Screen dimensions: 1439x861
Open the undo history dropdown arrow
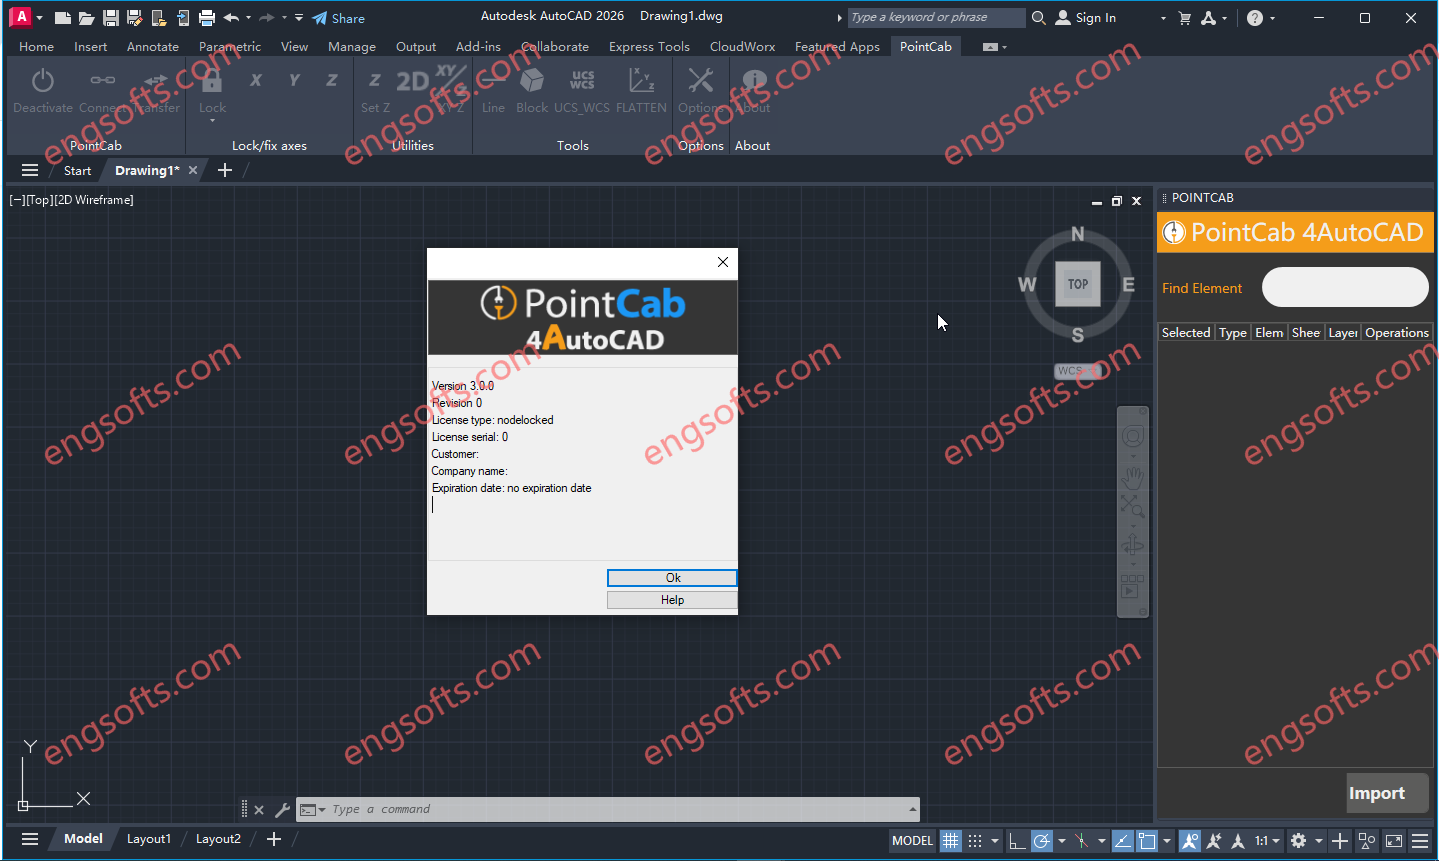[x=248, y=18]
